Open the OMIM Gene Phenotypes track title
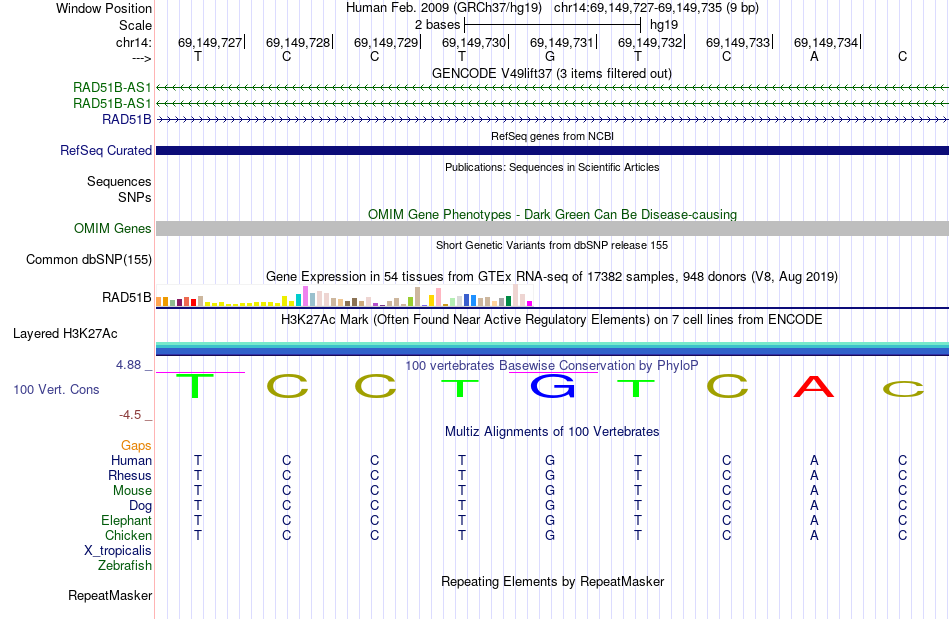Screen dimensions: 950x619 click(552, 214)
